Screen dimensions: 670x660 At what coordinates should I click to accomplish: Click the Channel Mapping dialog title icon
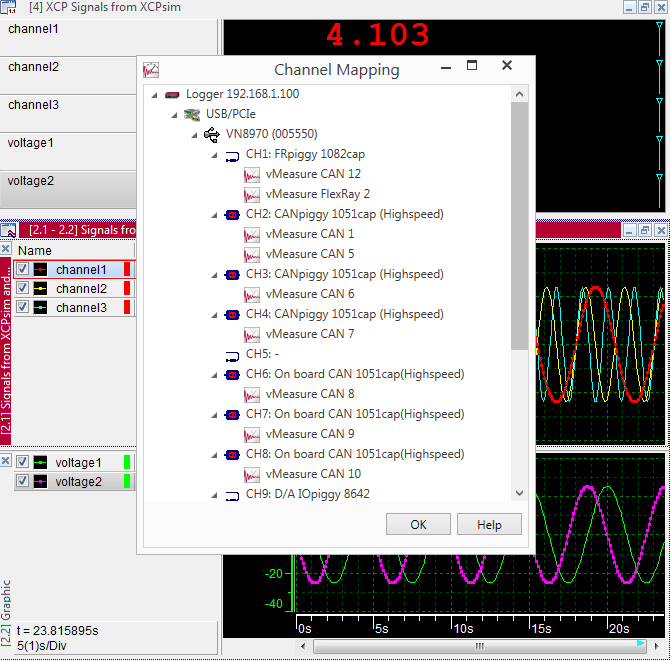[x=151, y=70]
